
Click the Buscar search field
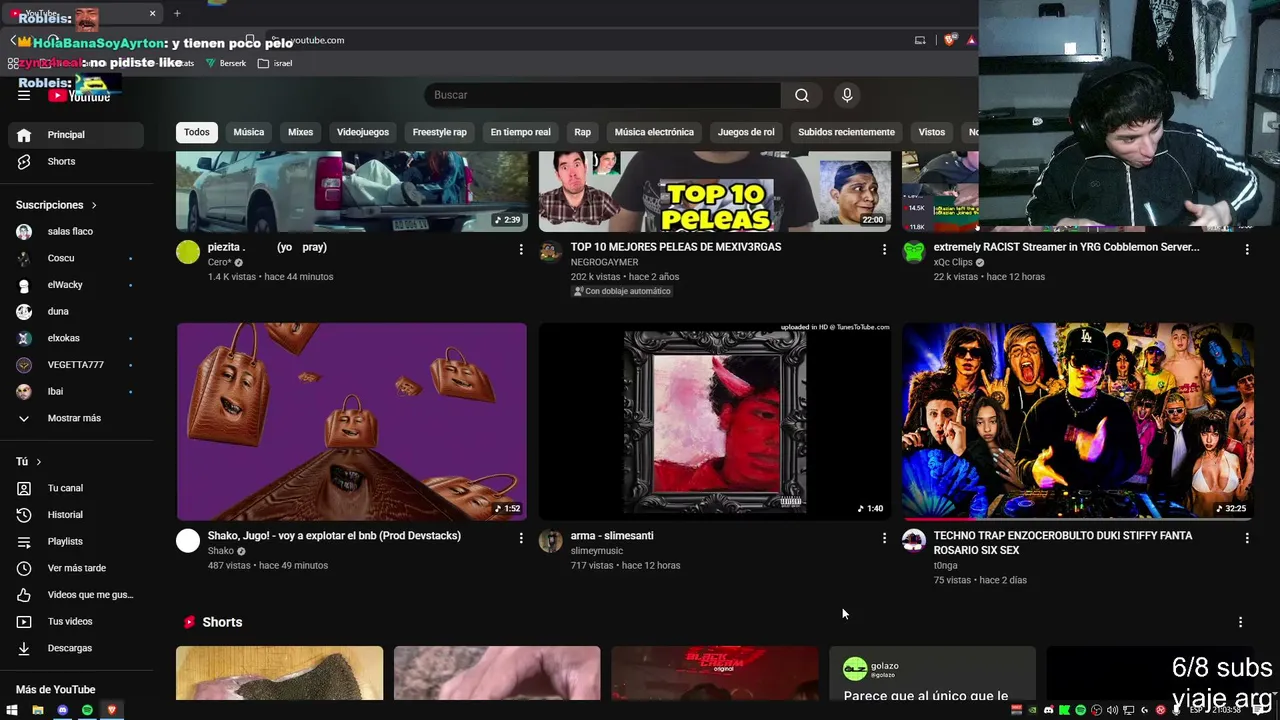602,95
